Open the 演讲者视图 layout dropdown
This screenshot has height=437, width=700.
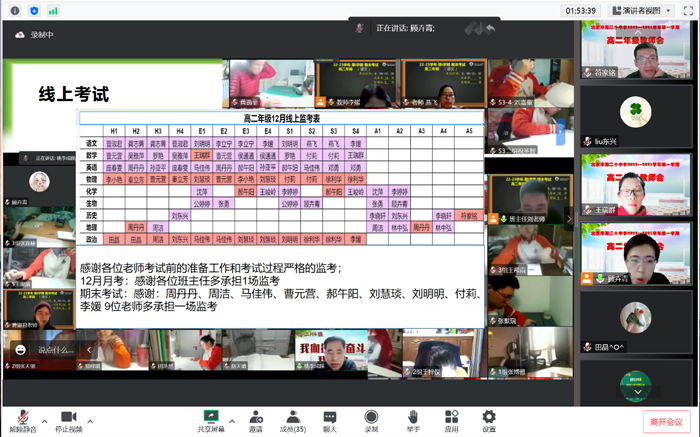tap(641, 11)
